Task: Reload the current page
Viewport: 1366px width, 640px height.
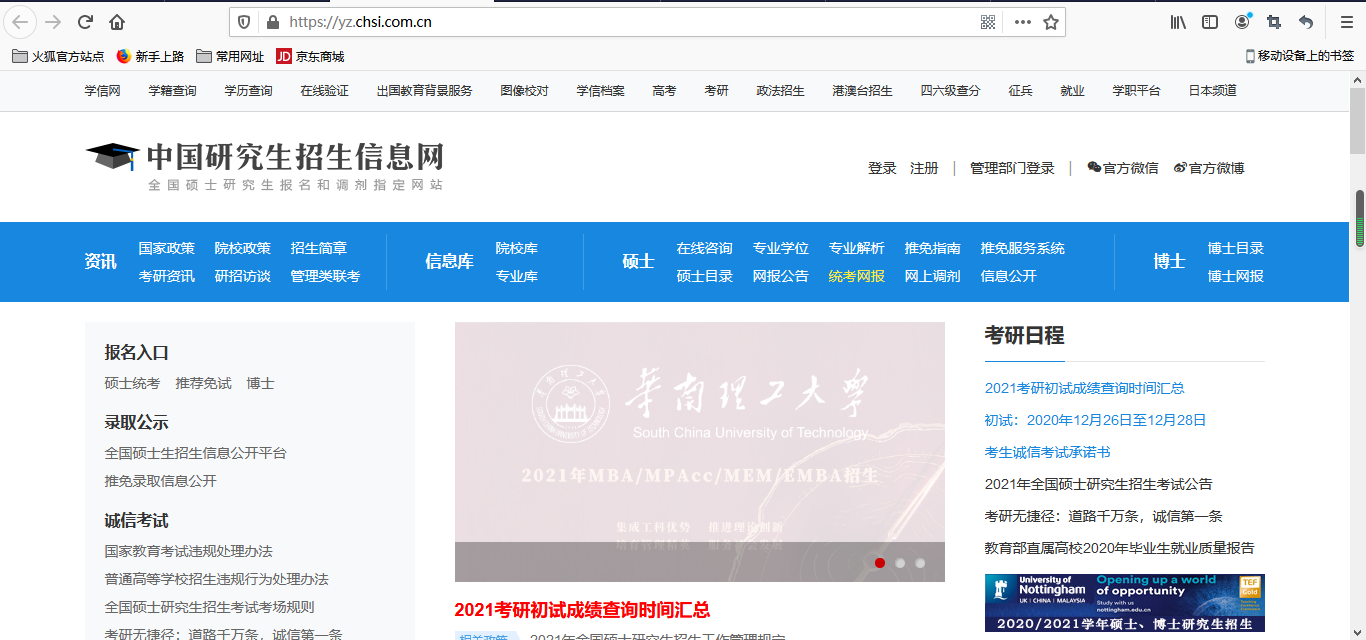Action: click(x=85, y=22)
